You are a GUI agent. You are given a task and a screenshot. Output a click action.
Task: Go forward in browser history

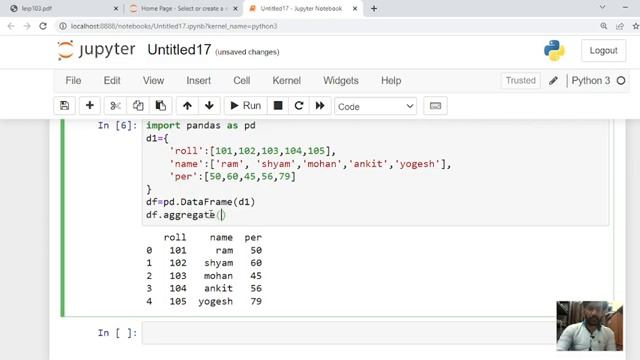[27, 26]
